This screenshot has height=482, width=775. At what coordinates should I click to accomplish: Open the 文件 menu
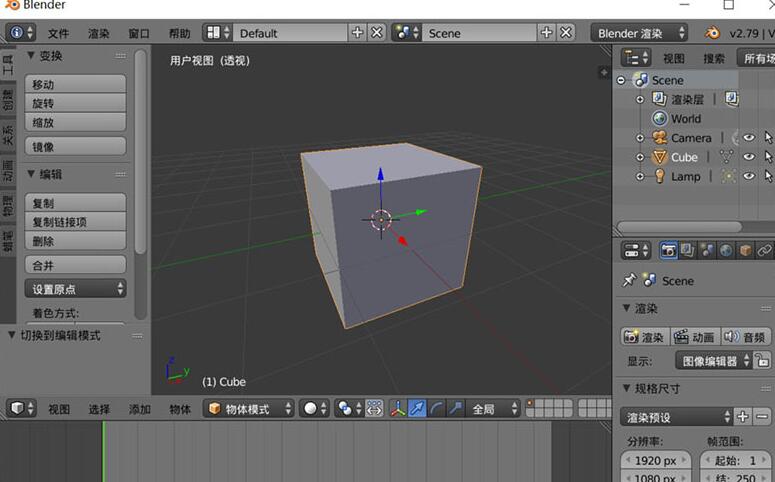(x=58, y=33)
